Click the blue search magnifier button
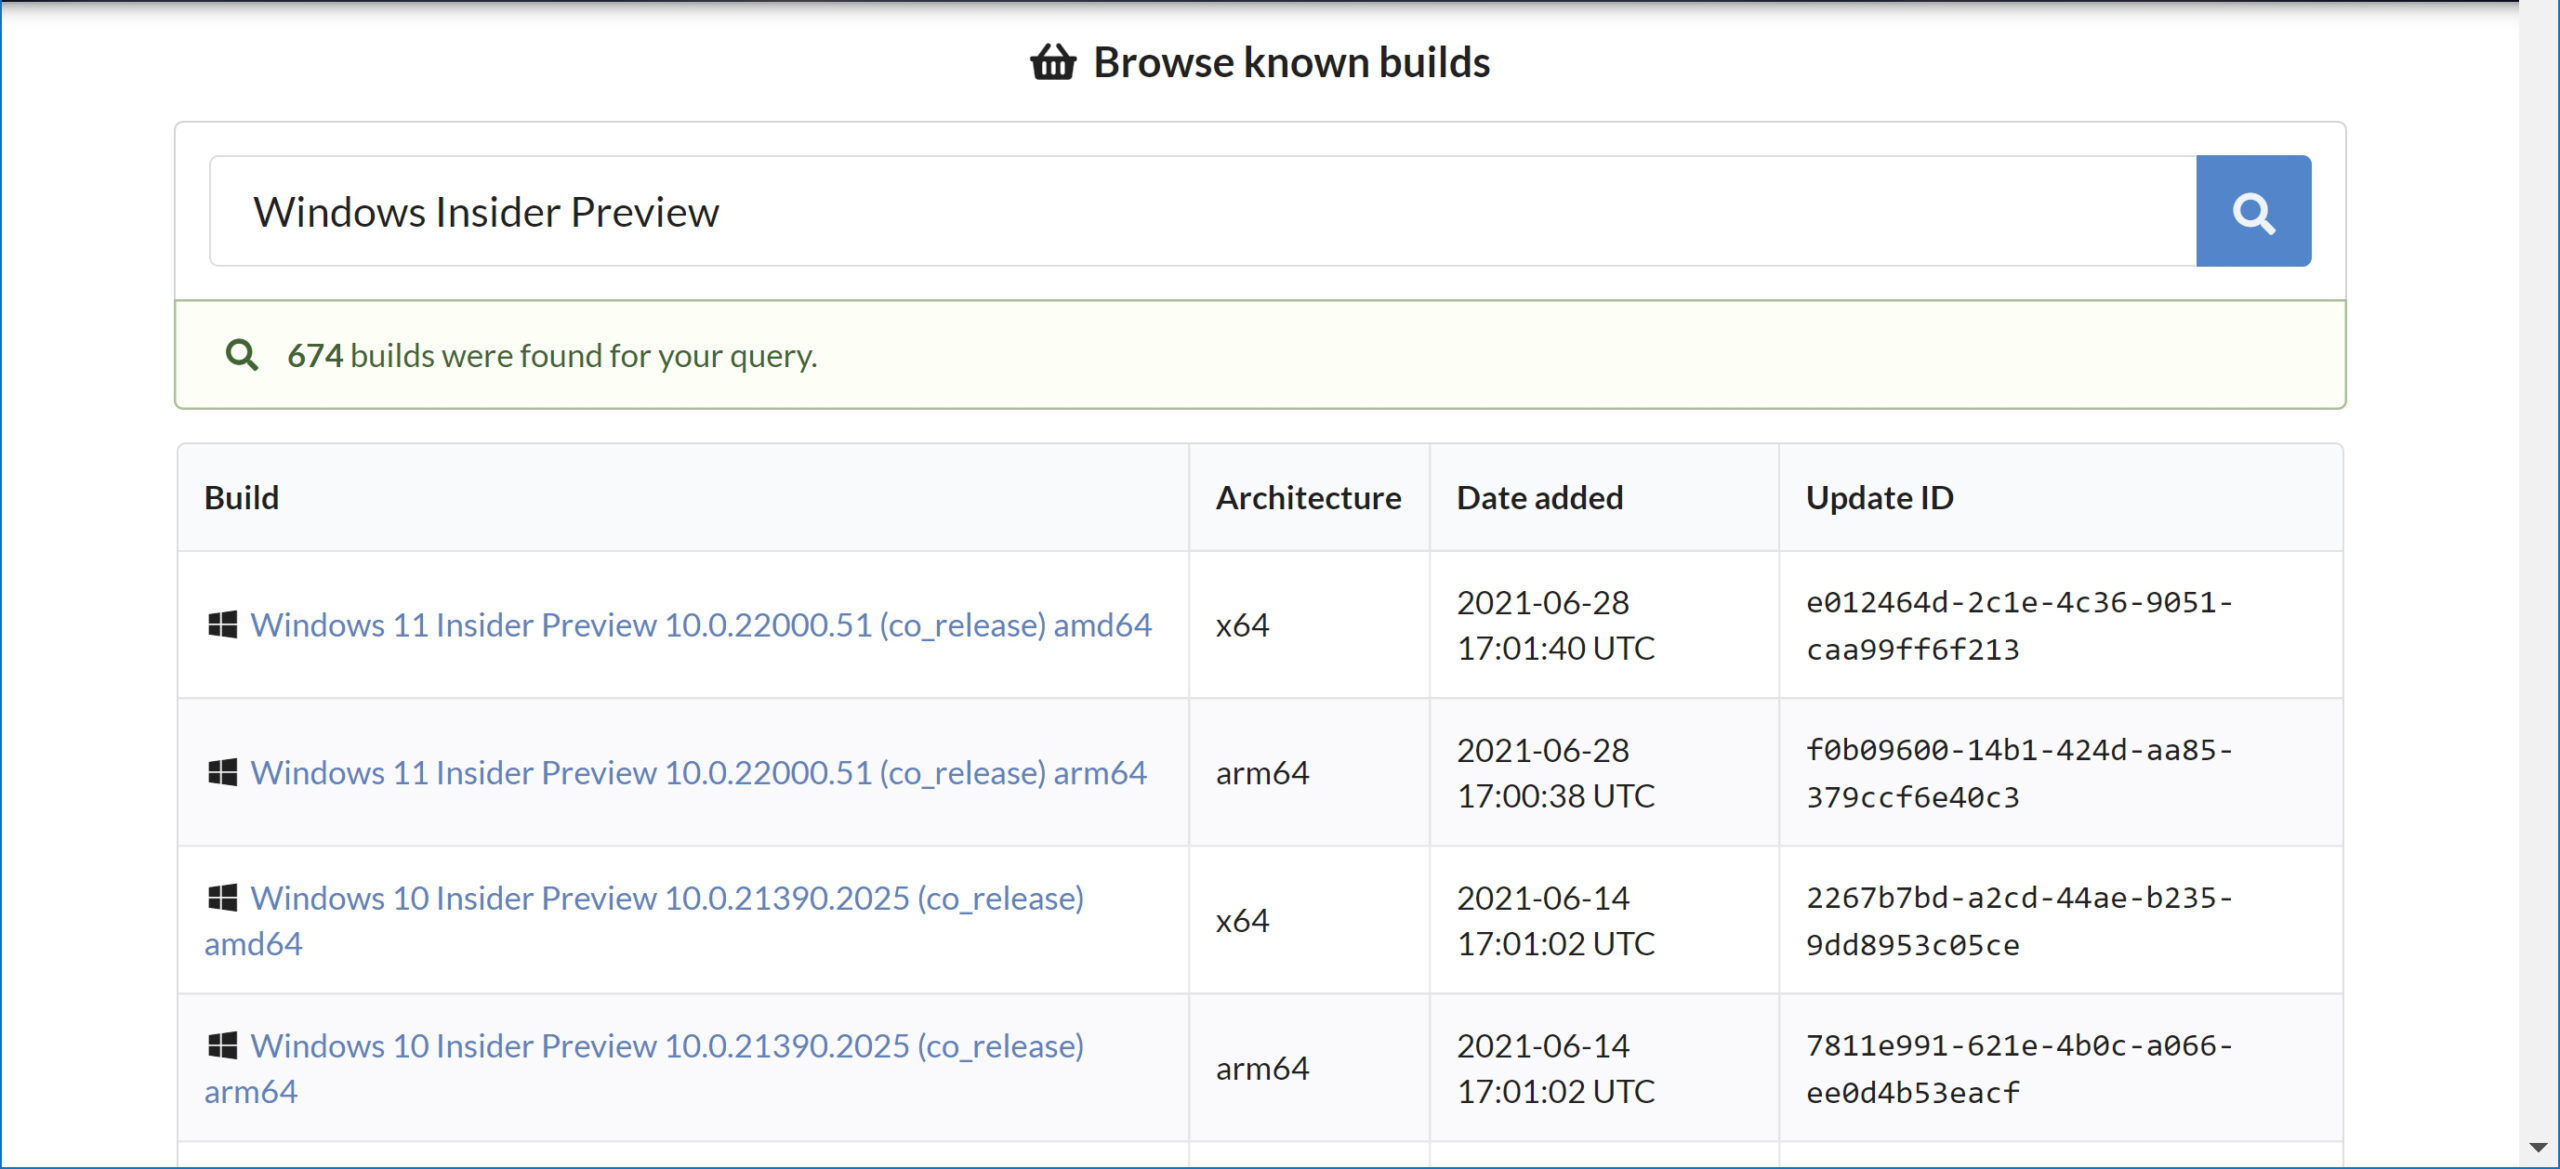 [2252, 211]
